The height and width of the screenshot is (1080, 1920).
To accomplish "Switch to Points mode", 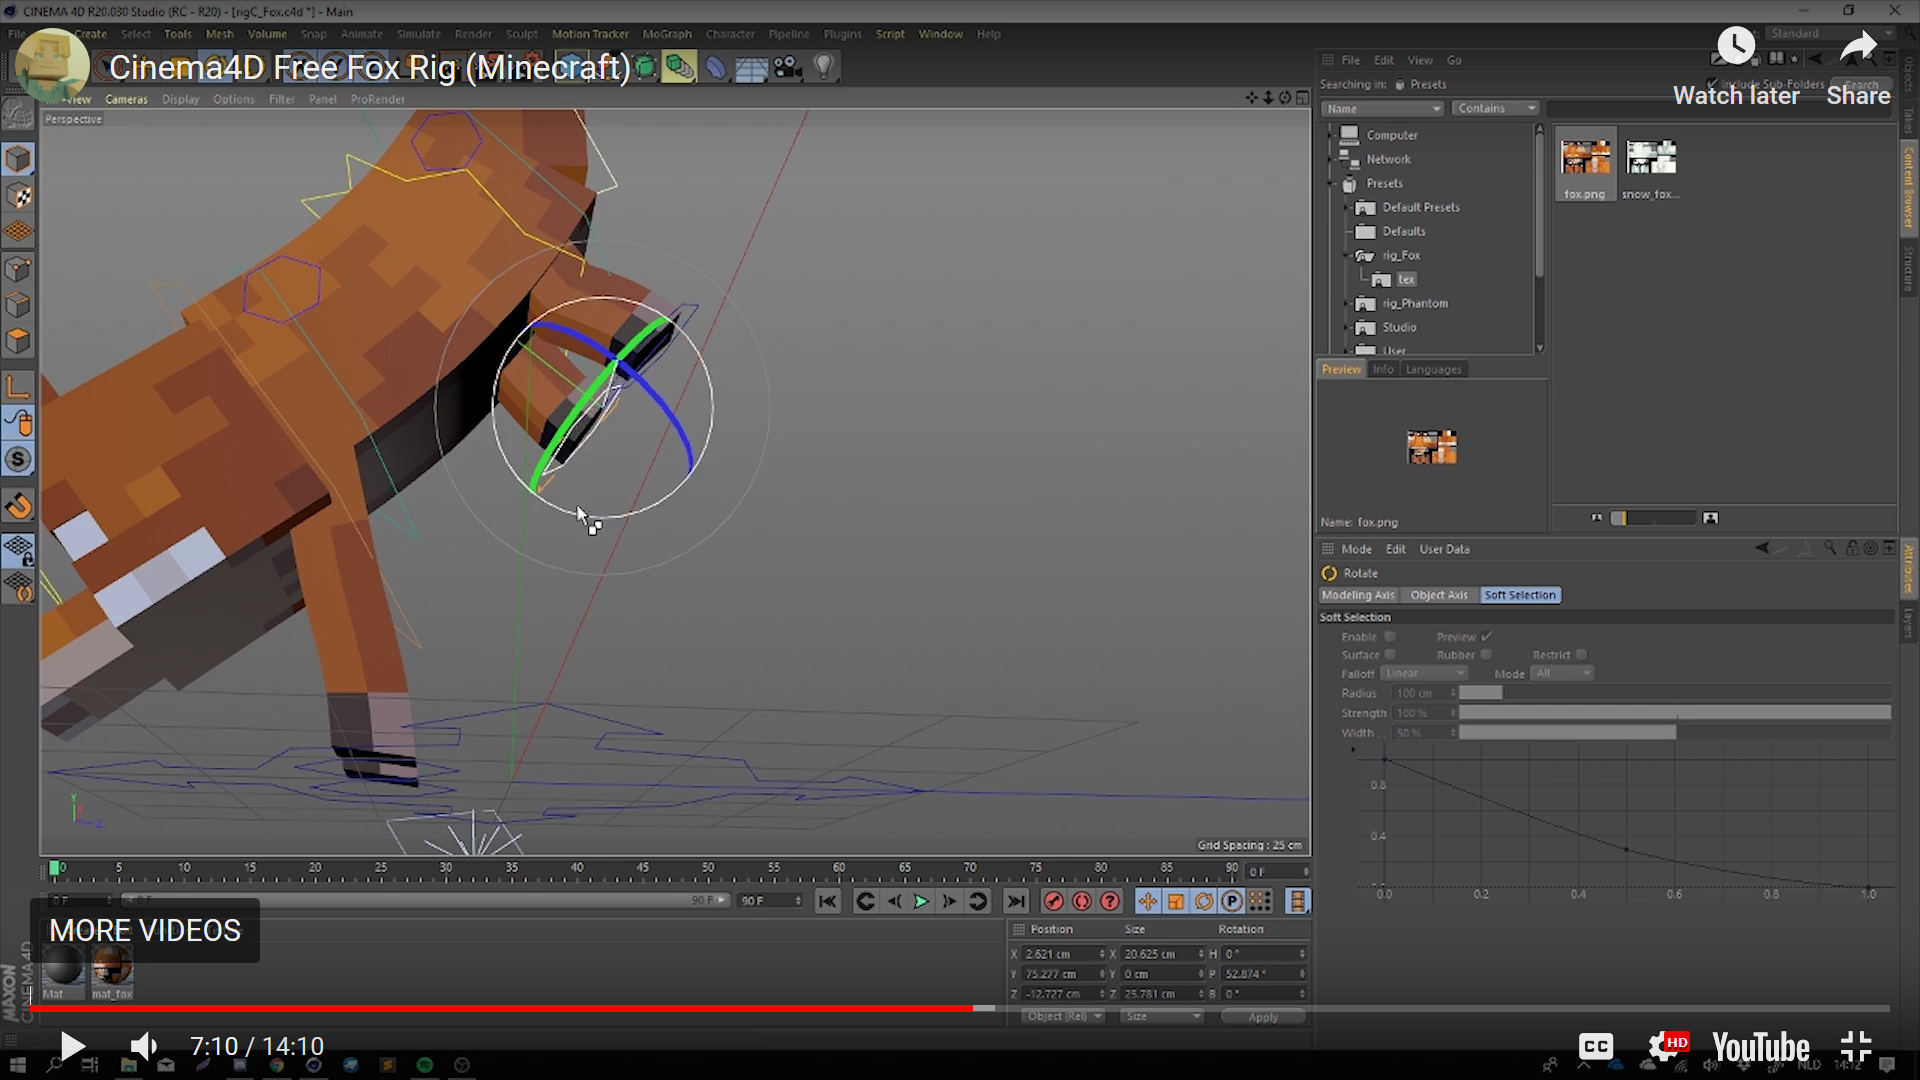I will [19, 269].
